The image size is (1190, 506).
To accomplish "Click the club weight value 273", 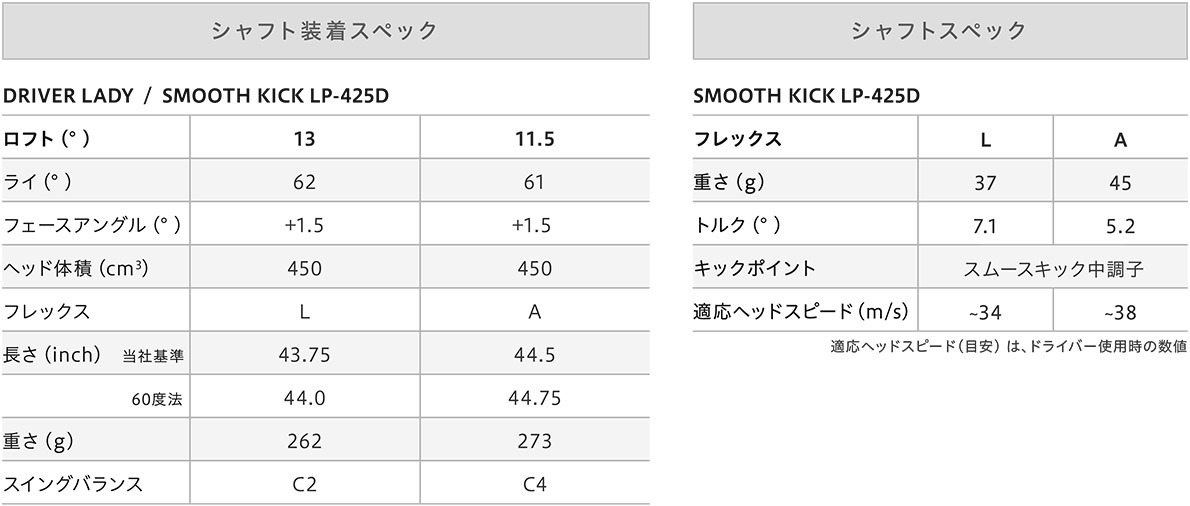I will (x=534, y=441).
